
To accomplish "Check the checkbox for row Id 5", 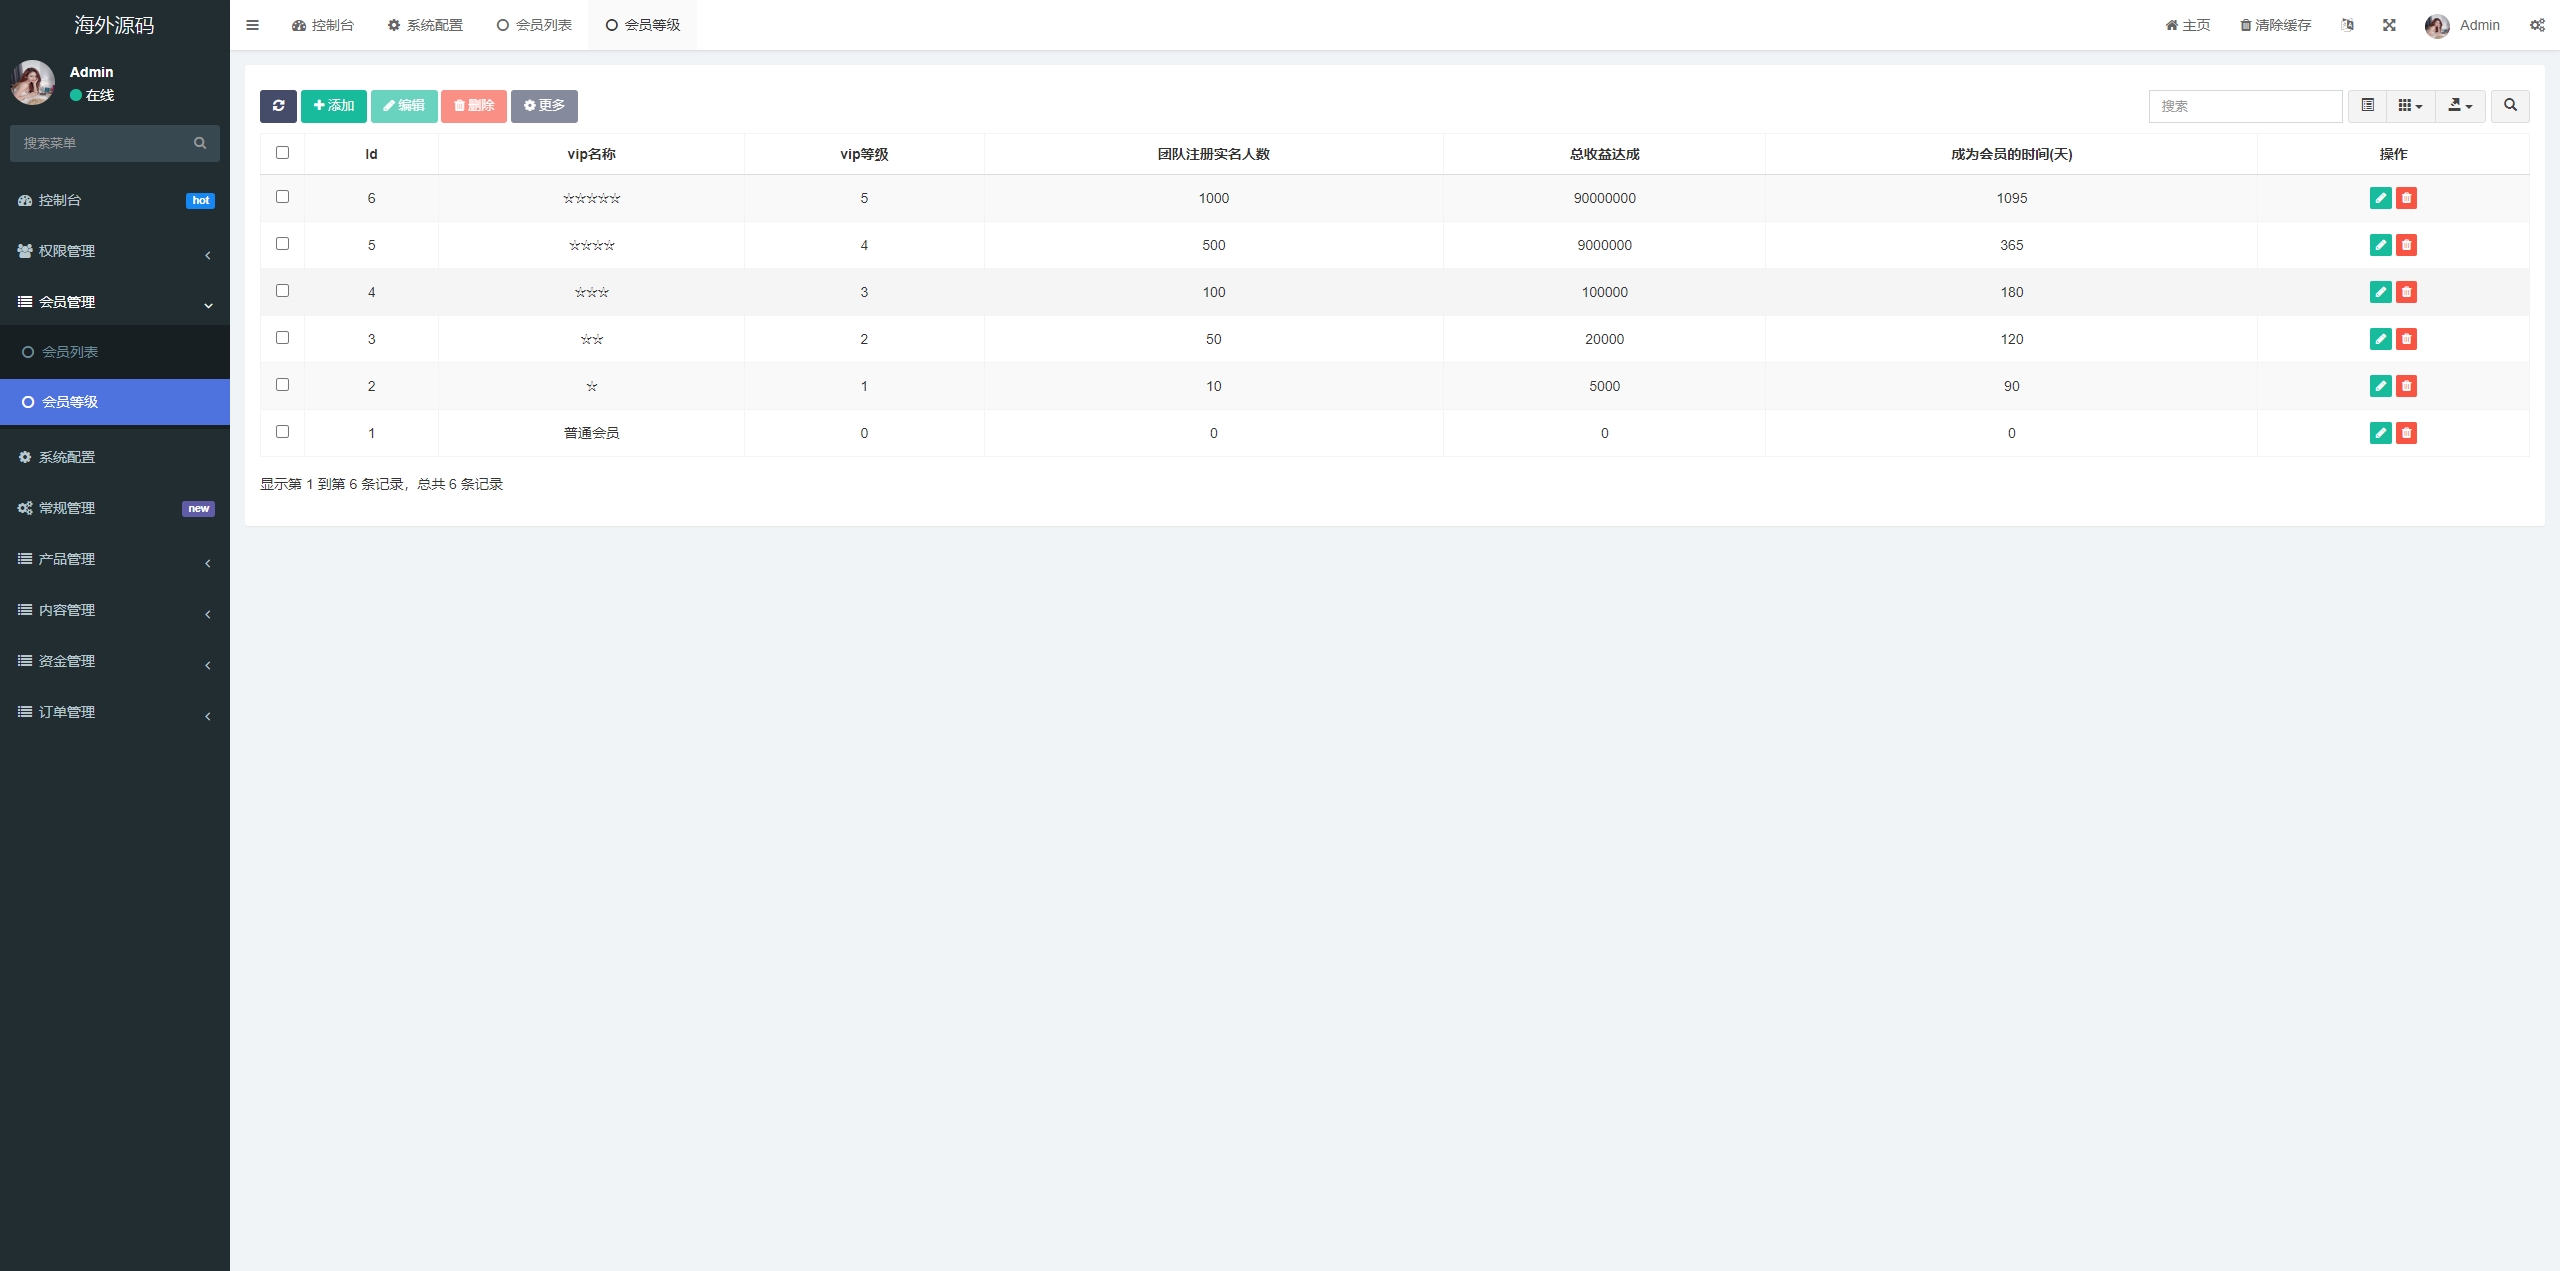I will click(282, 244).
